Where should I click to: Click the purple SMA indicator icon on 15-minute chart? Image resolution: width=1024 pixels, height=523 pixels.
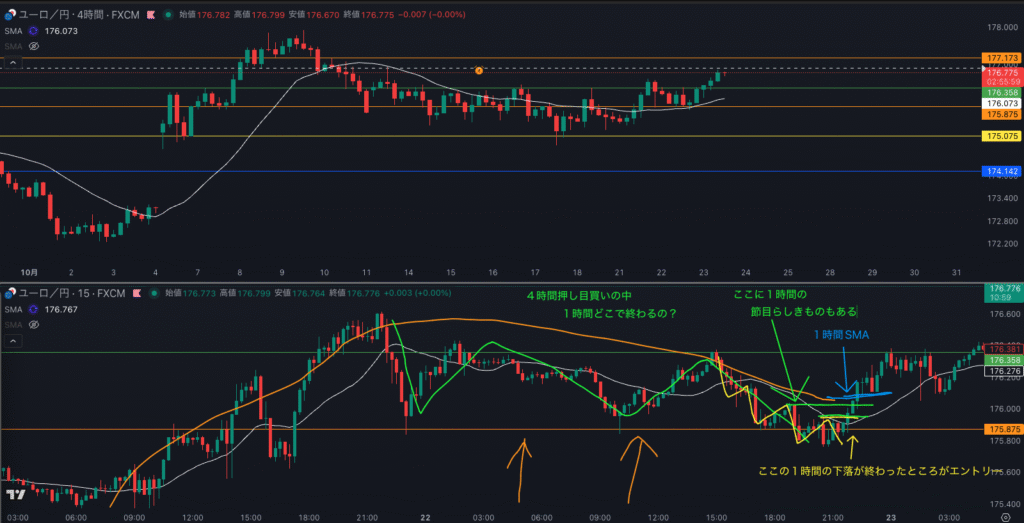(33, 308)
